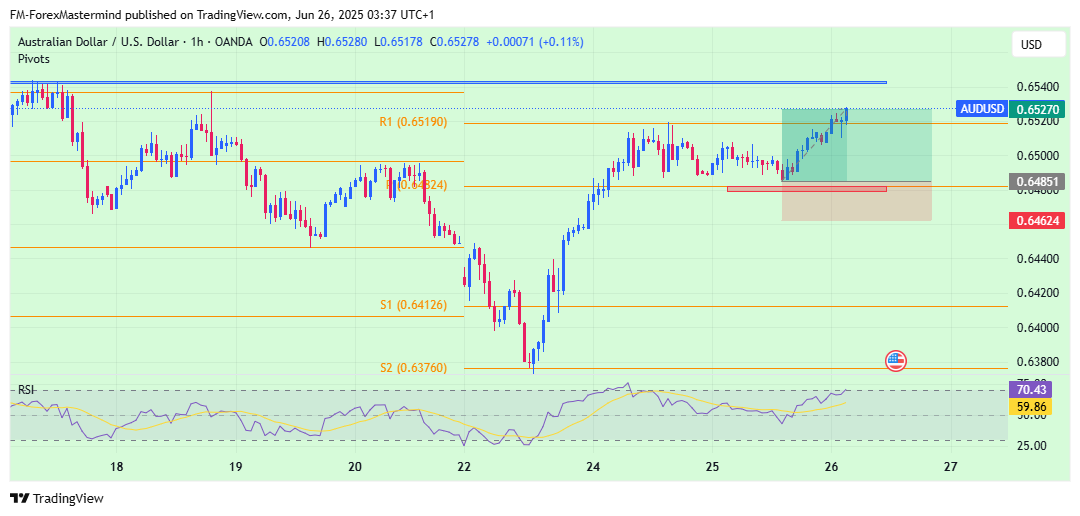Screen dimensions: 1080x516
Task: Click the 0.65000 price axis label
Action: pyautogui.click(x=1038, y=156)
